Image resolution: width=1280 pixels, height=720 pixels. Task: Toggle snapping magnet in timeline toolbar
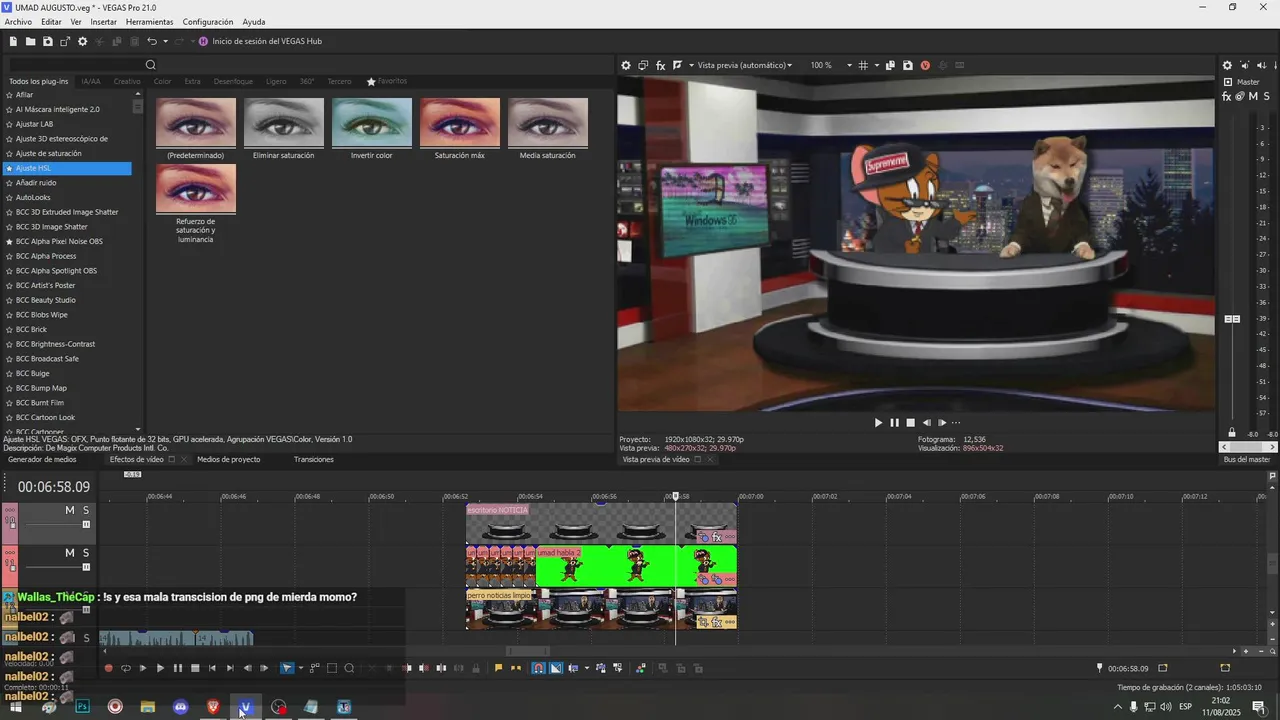[539, 668]
